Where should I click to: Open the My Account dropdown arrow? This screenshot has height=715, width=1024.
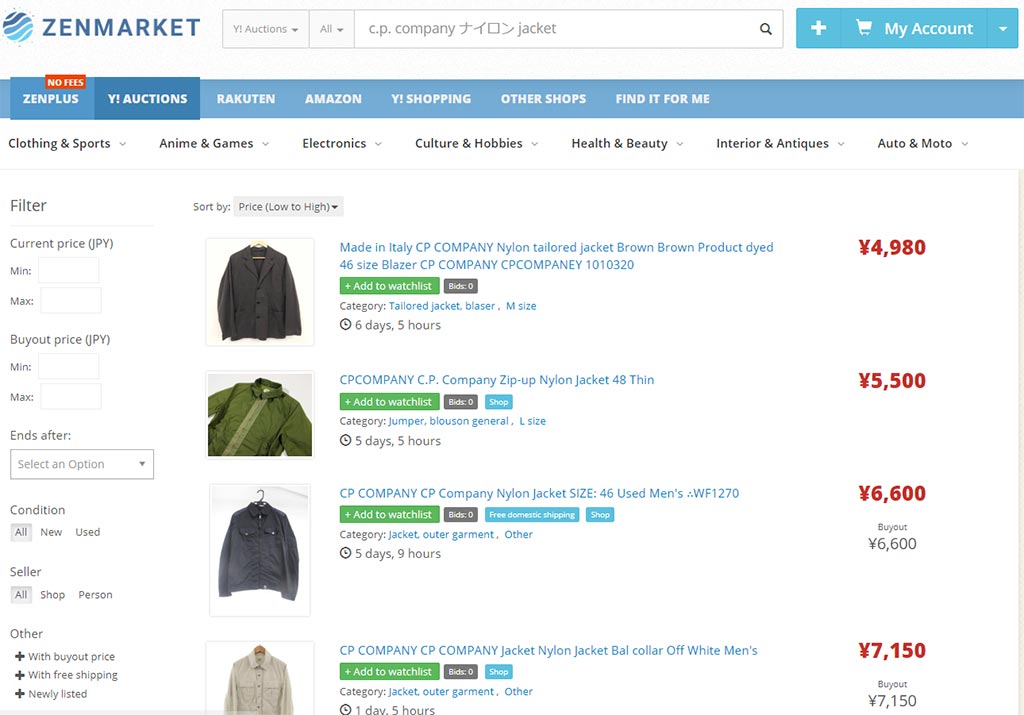(1002, 29)
